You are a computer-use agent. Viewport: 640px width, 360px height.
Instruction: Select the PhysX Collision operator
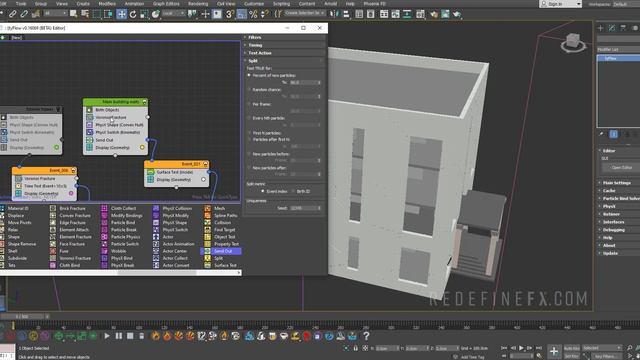click(x=177, y=208)
